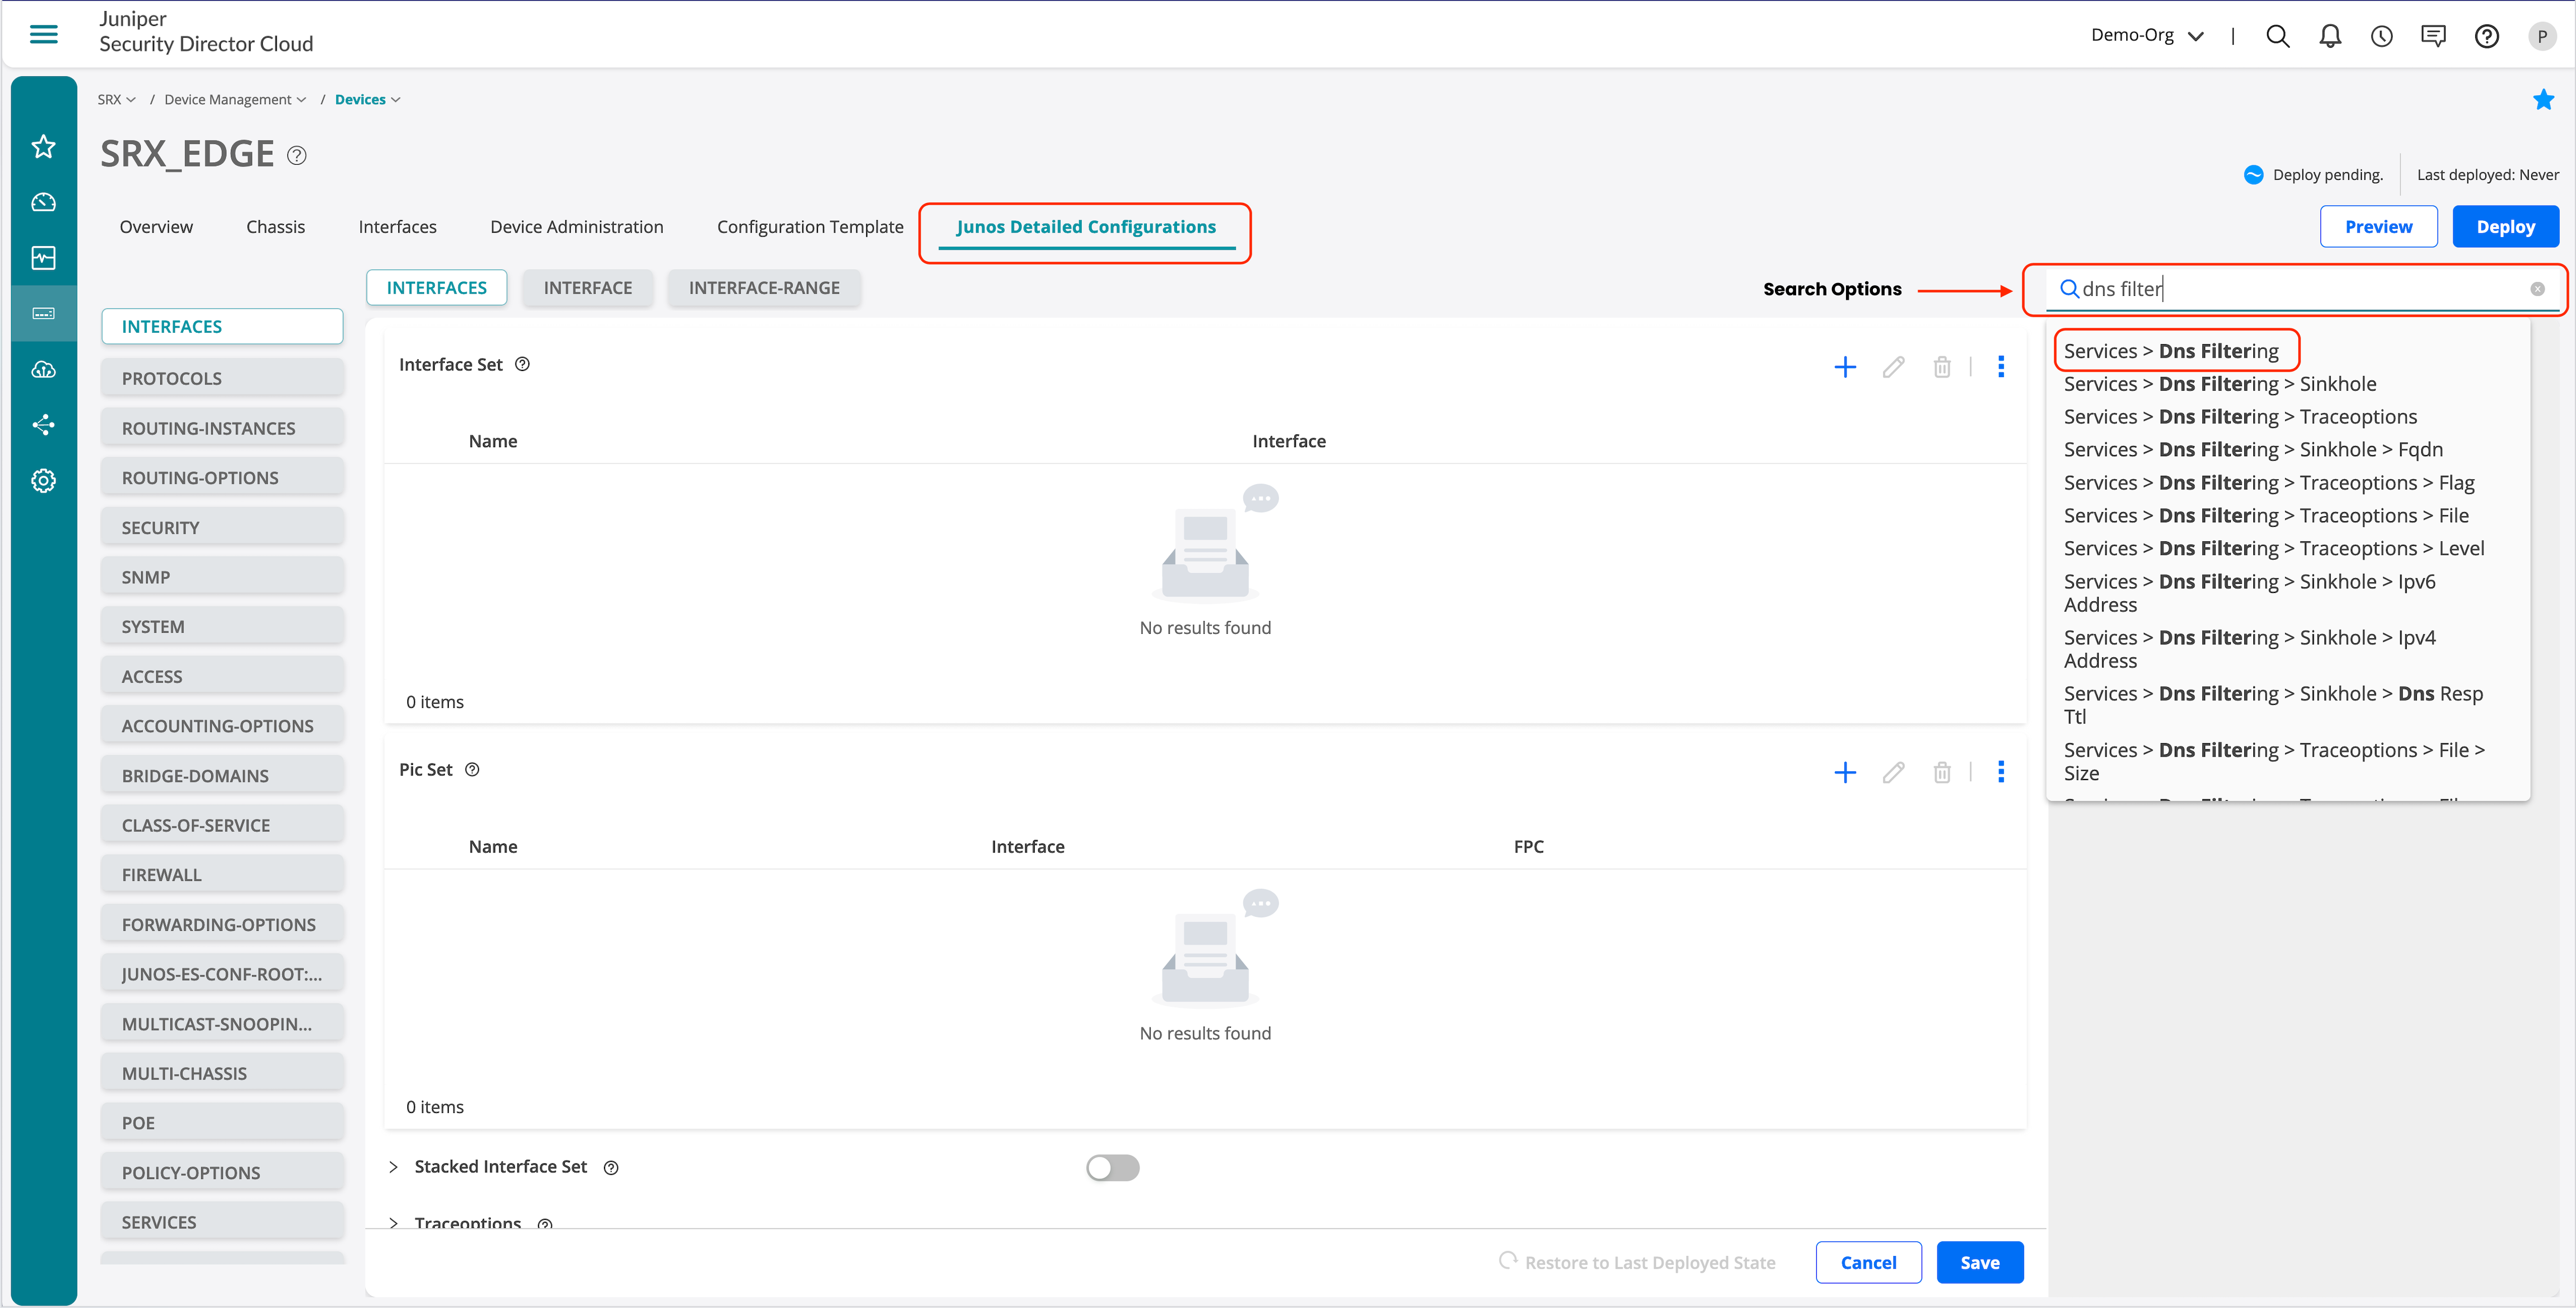
Task: Open the SECURITY configuration category
Action: pos(222,527)
